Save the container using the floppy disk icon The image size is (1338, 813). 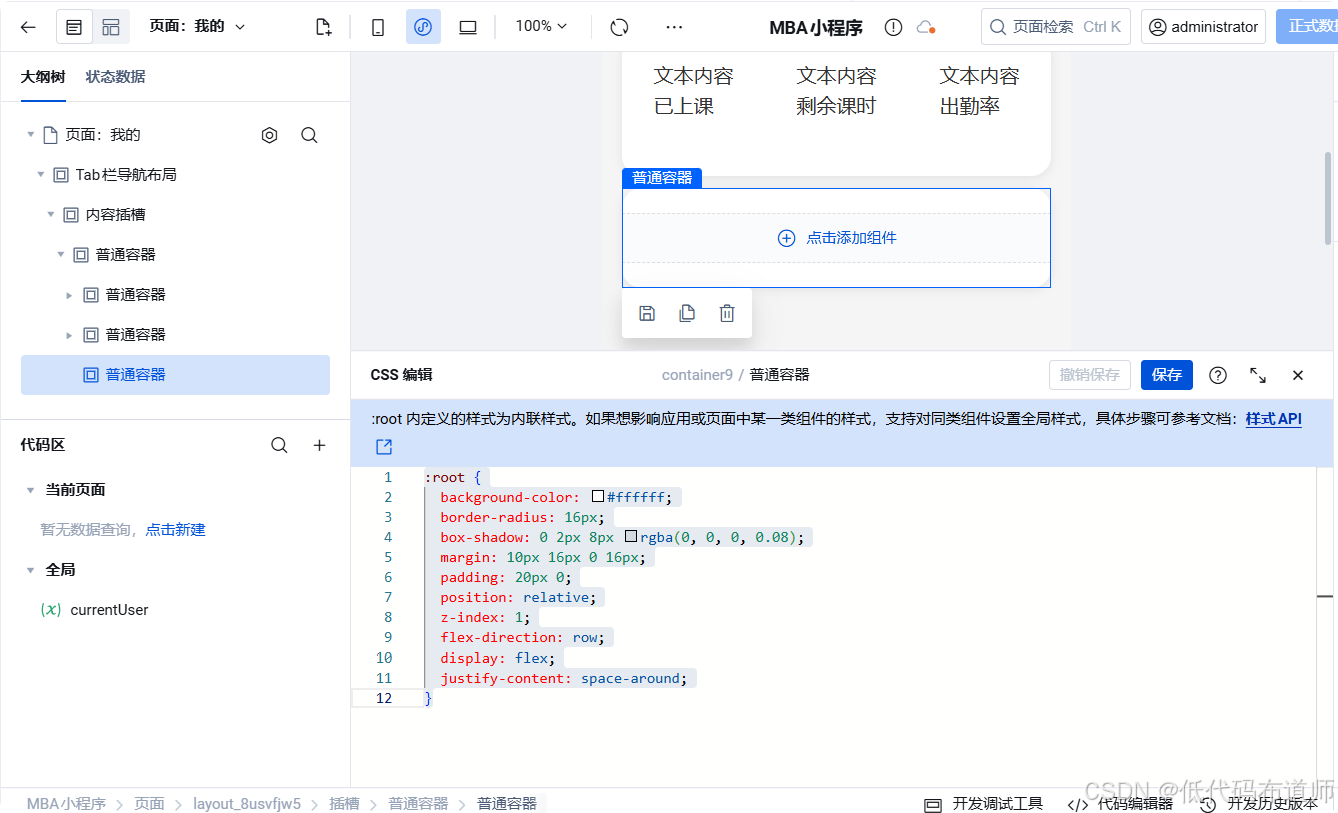[646, 313]
